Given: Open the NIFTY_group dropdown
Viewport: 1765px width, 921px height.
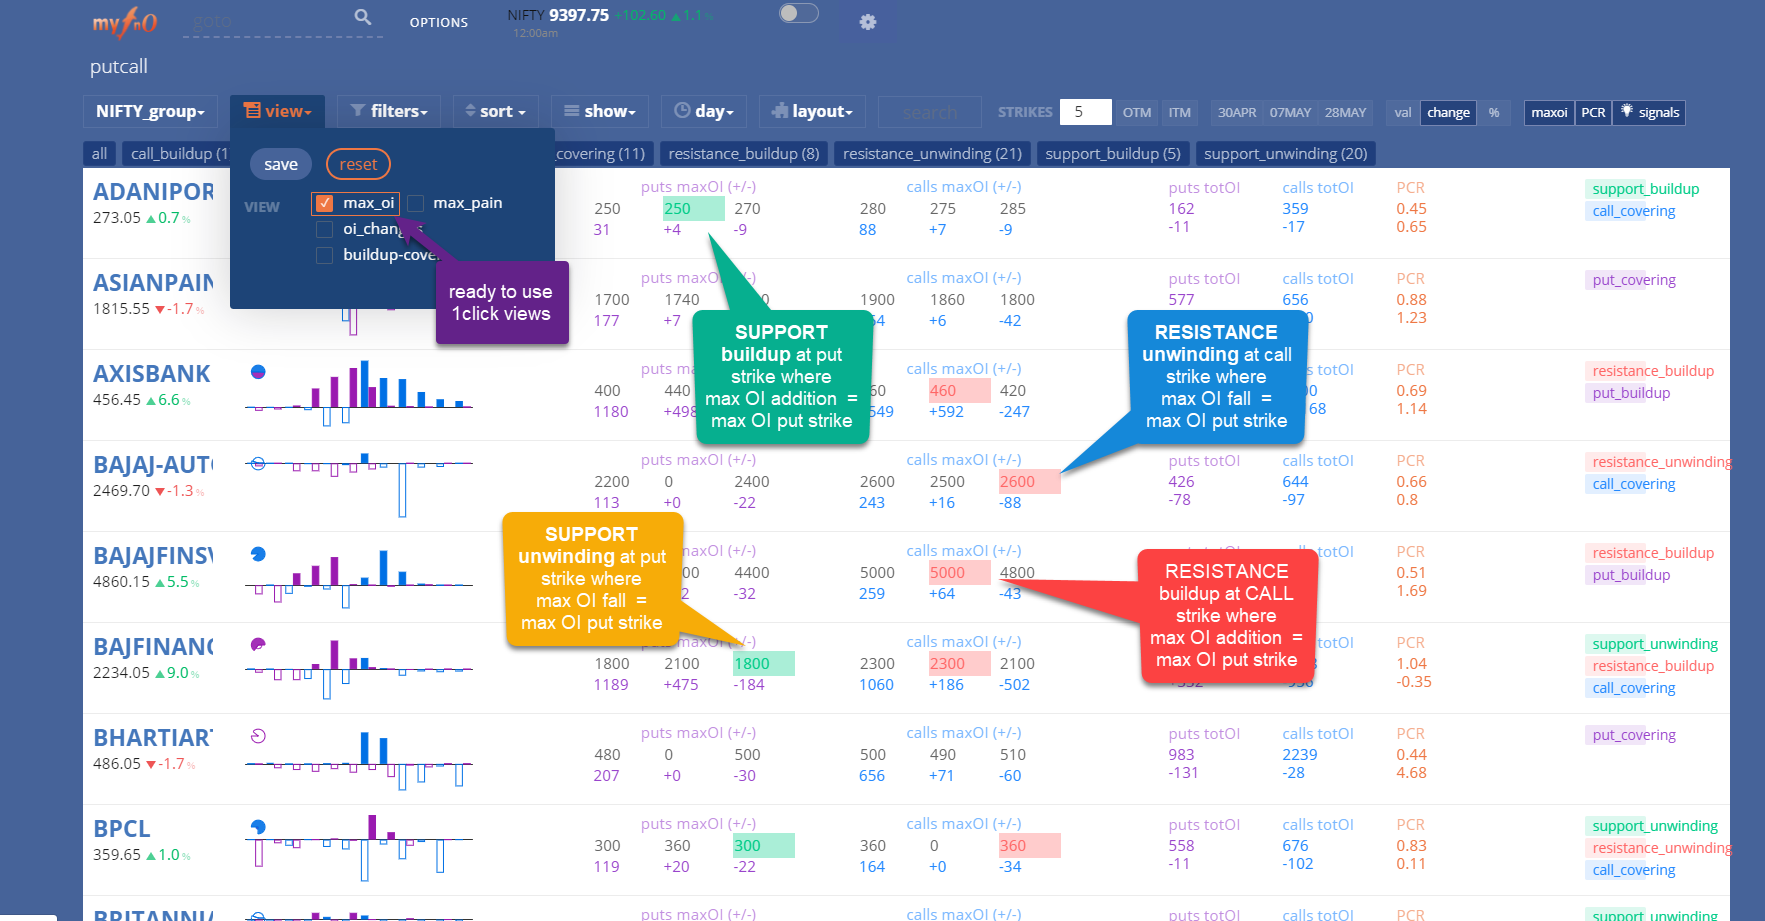Looking at the screenshot, I should (150, 111).
